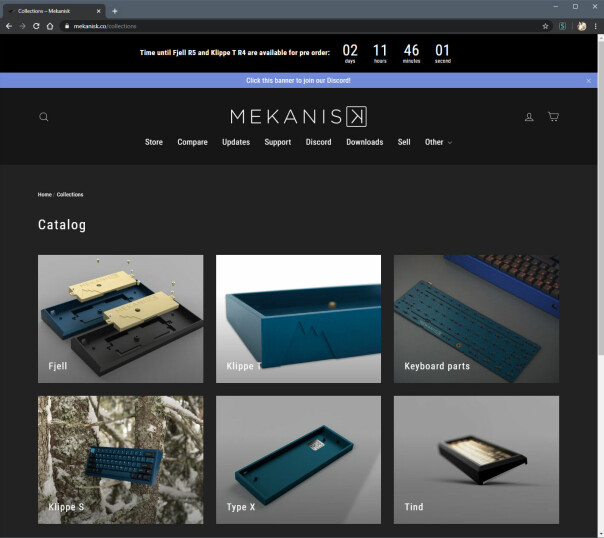Open the Klippe S collection thumbnail
The width and height of the screenshot is (604, 538).
121,460
